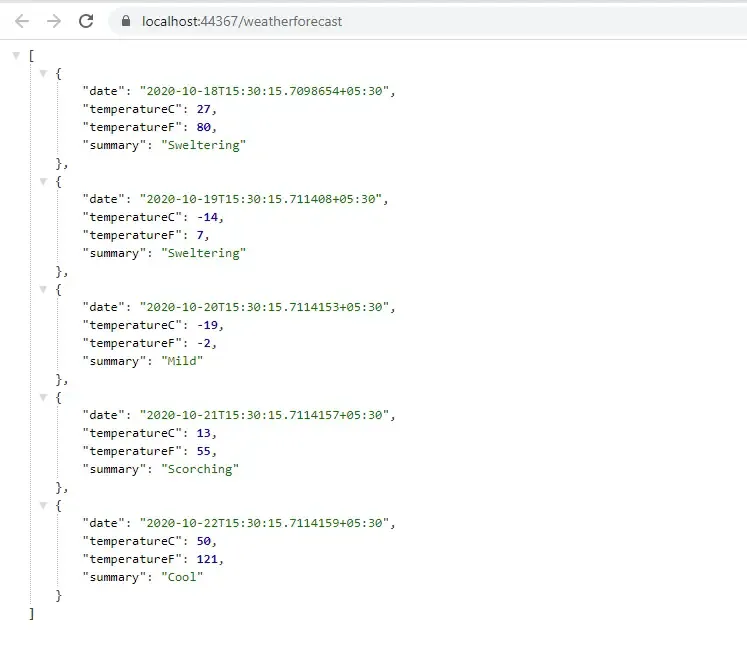Collapse the root JSON array
This screenshot has width=747, height=653.
pos(16,55)
